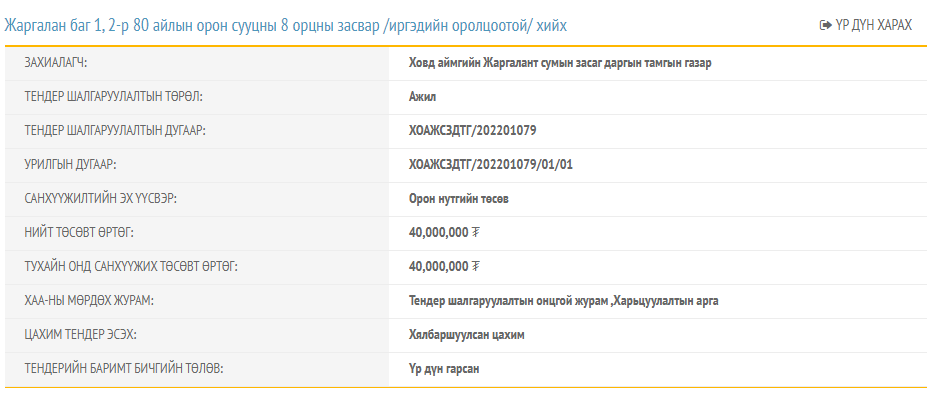Click the Хялбаршуулсан цахим value
The width and height of the screenshot is (929, 394).
[467, 335]
